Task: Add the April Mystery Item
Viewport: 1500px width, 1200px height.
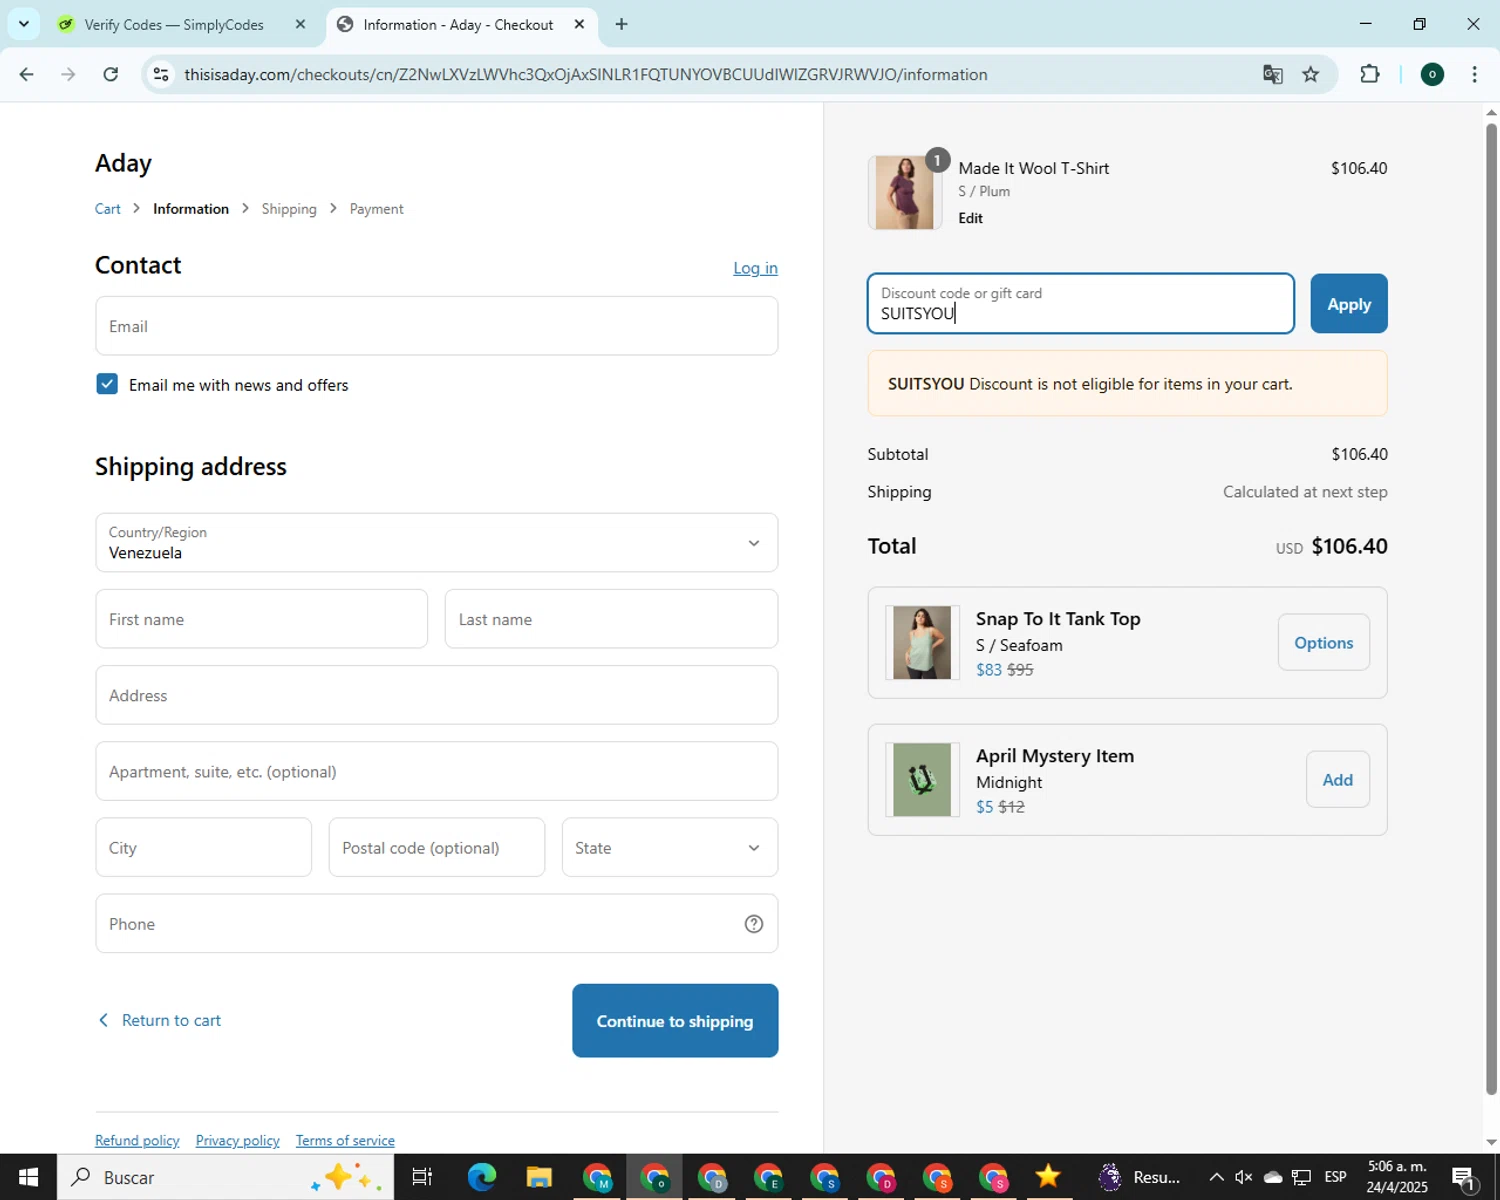Action: pos(1338,780)
